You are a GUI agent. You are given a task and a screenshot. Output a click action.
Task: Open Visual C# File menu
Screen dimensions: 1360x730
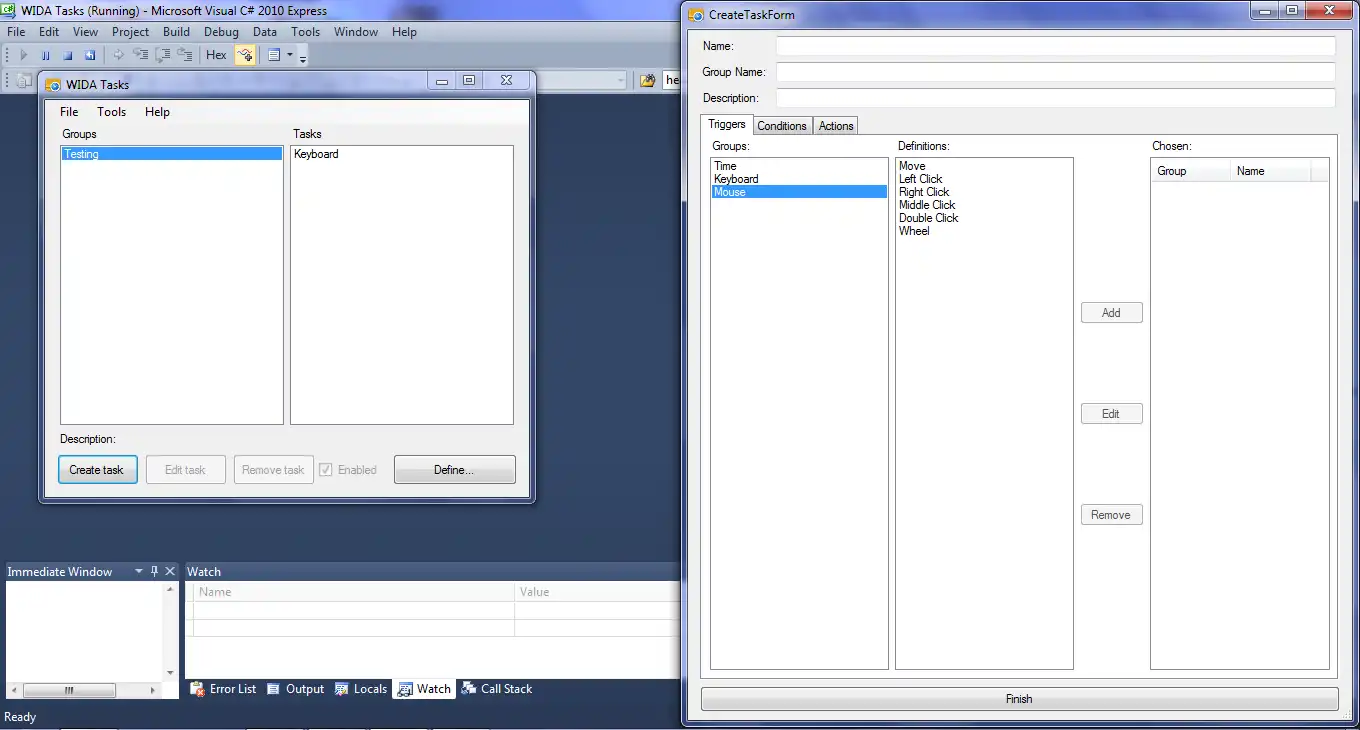click(x=16, y=32)
